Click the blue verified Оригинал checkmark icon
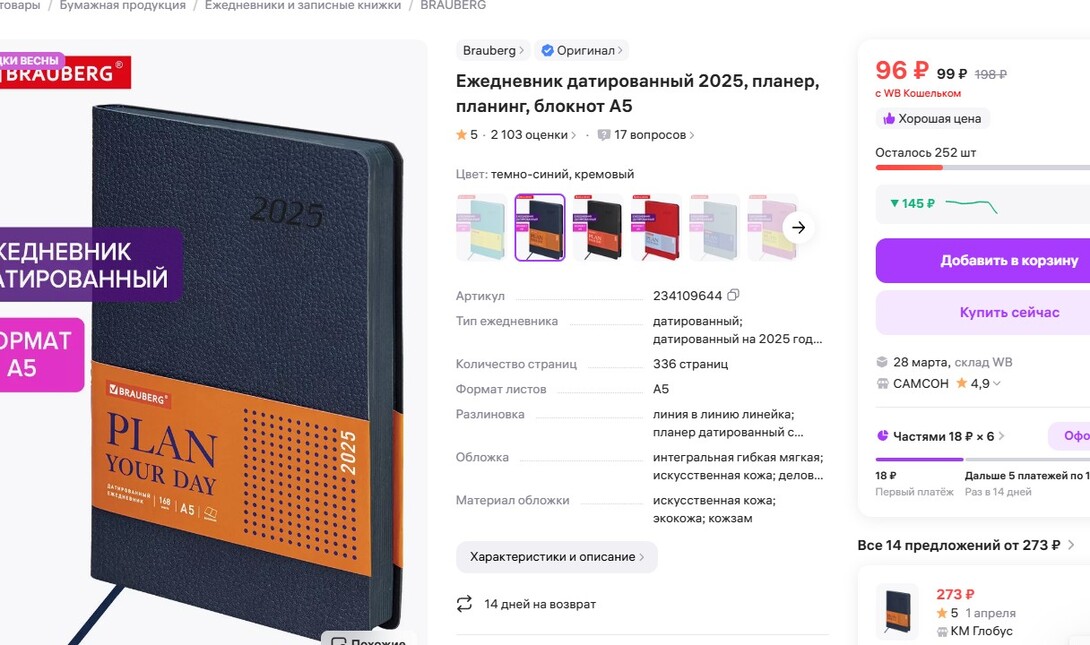Screen dimensions: 1090x645 [547, 50]
